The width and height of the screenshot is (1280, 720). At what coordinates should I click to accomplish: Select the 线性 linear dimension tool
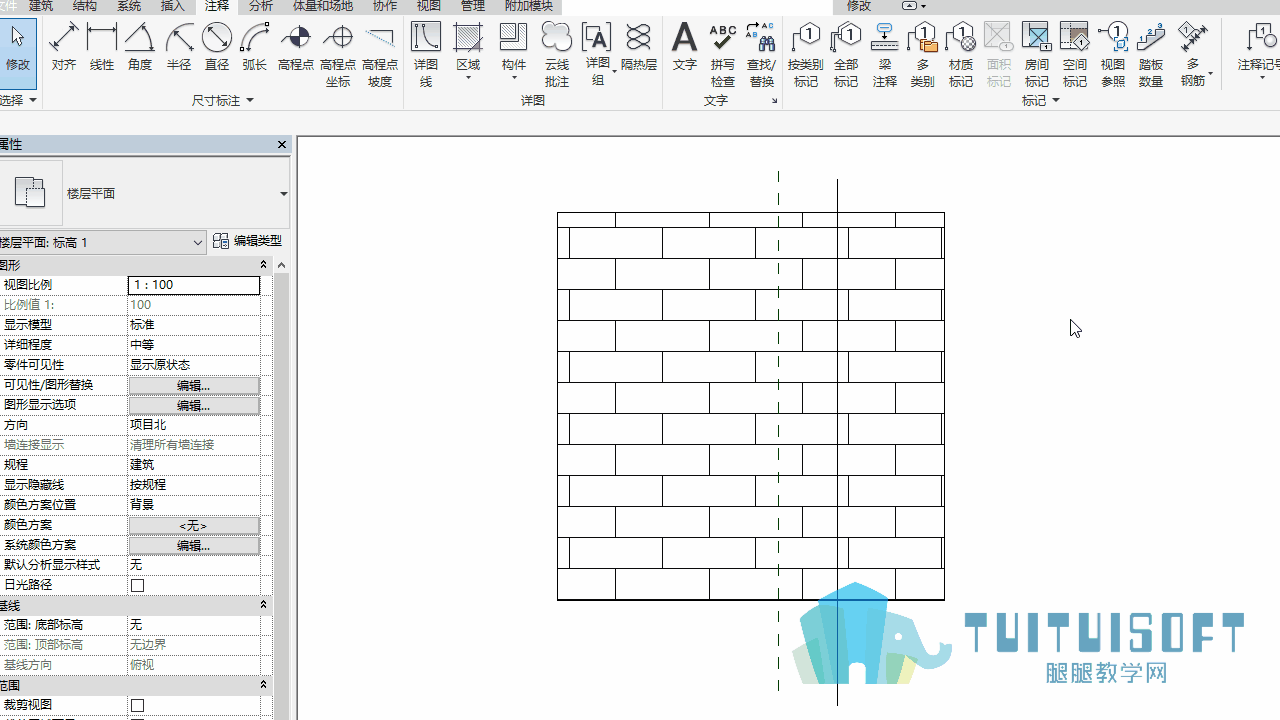102,48
